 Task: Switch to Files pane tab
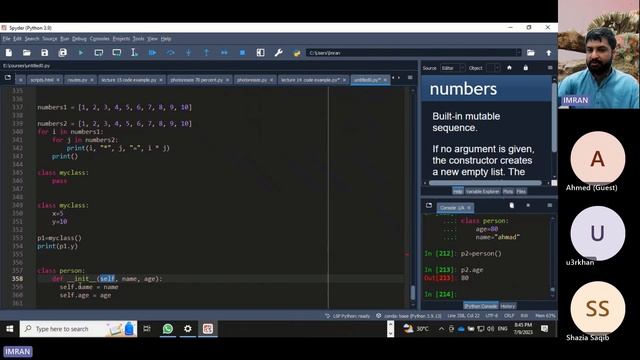[x=521, y=191]
